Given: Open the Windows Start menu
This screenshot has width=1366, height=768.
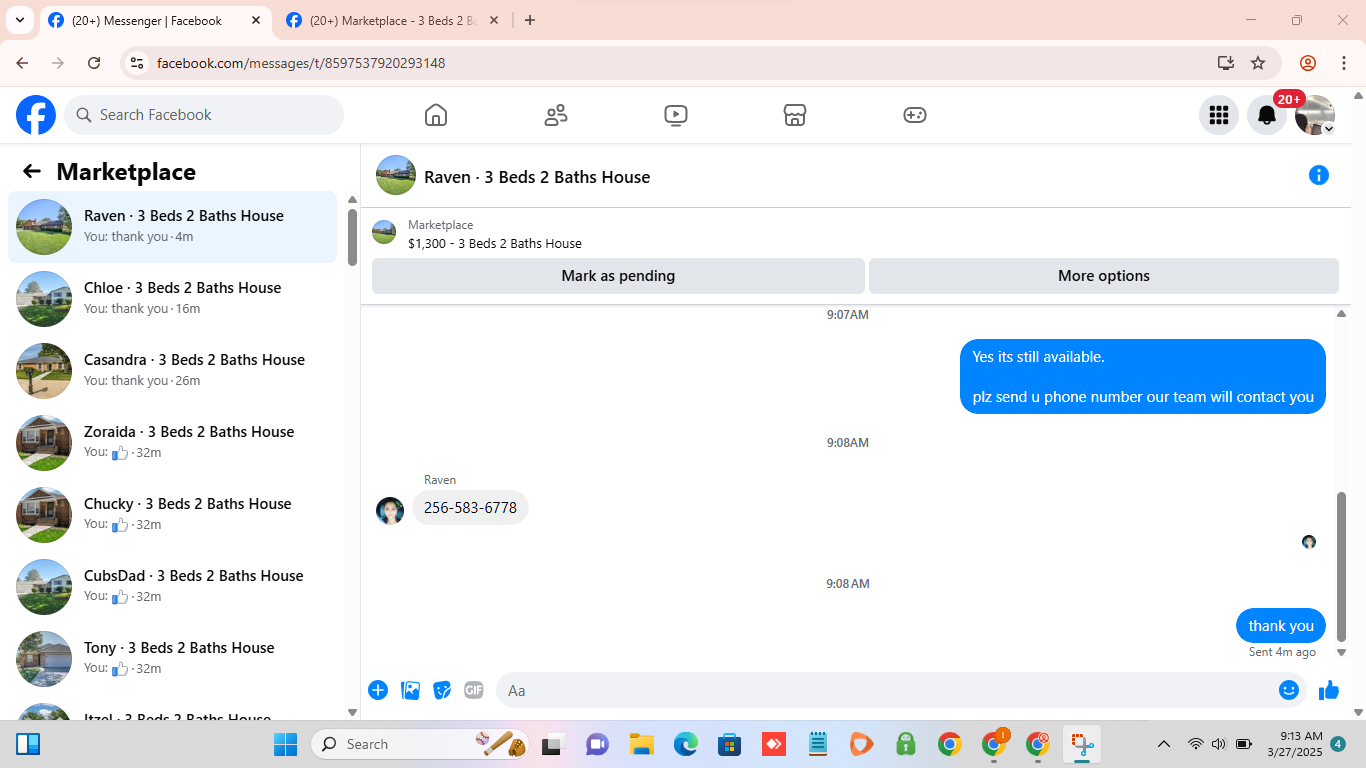Looking at the screenshot, I should pos(285,744).
